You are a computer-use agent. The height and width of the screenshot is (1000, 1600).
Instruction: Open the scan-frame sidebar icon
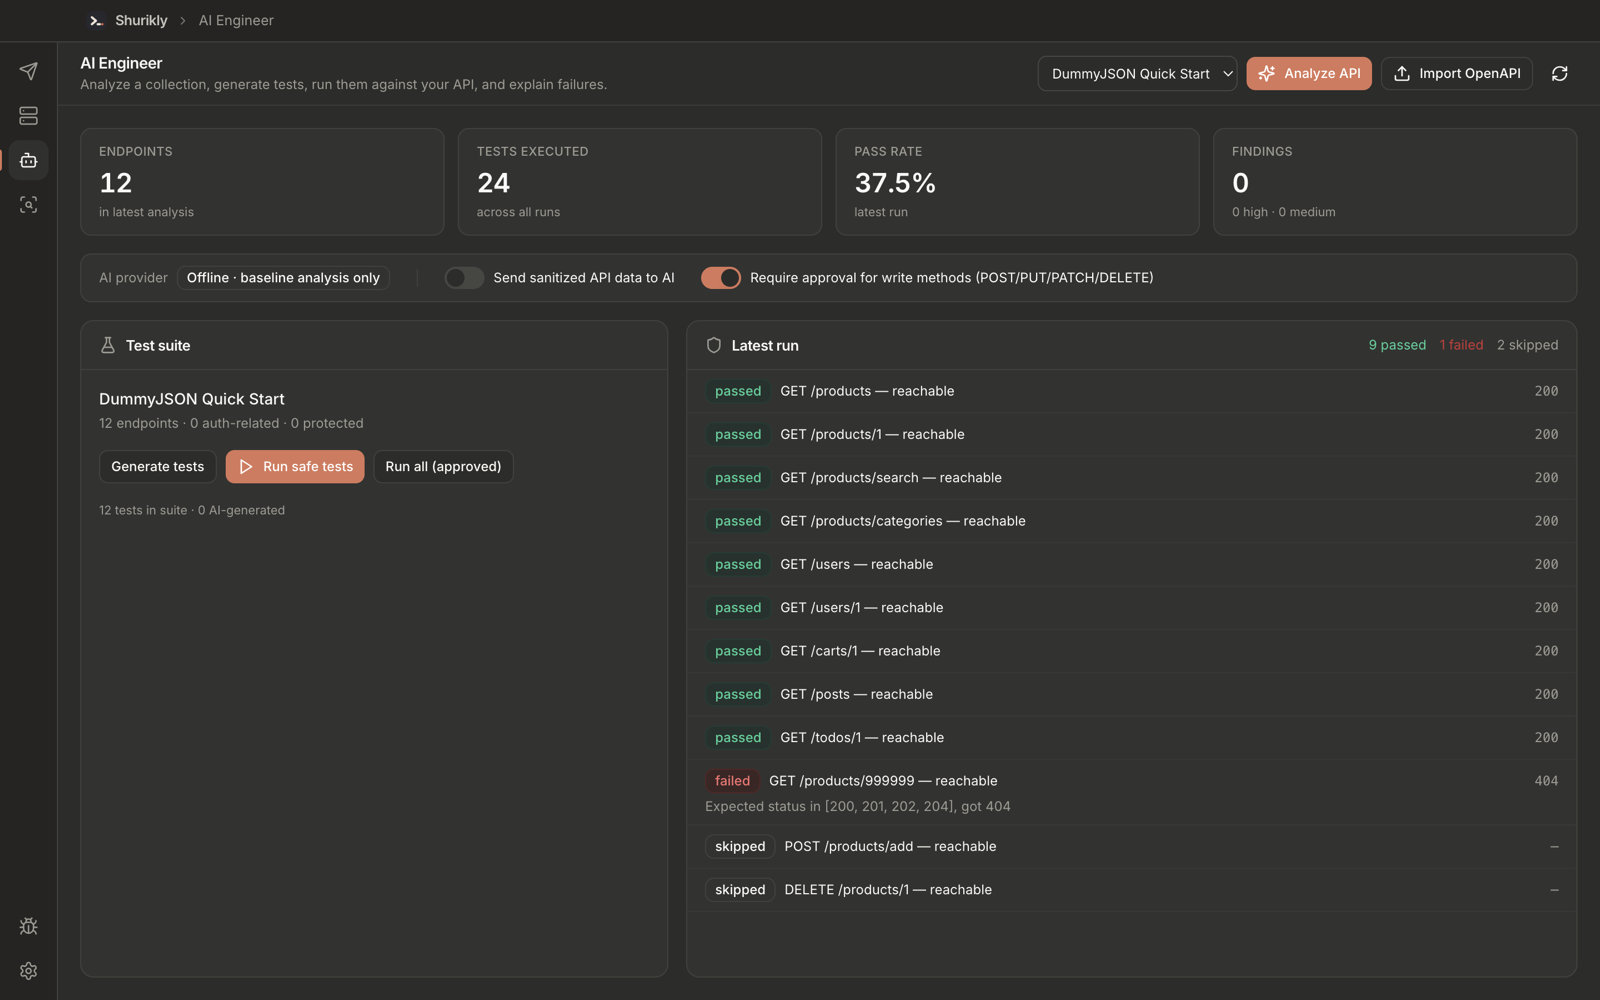pyautogui.click(x=28, y=204)
